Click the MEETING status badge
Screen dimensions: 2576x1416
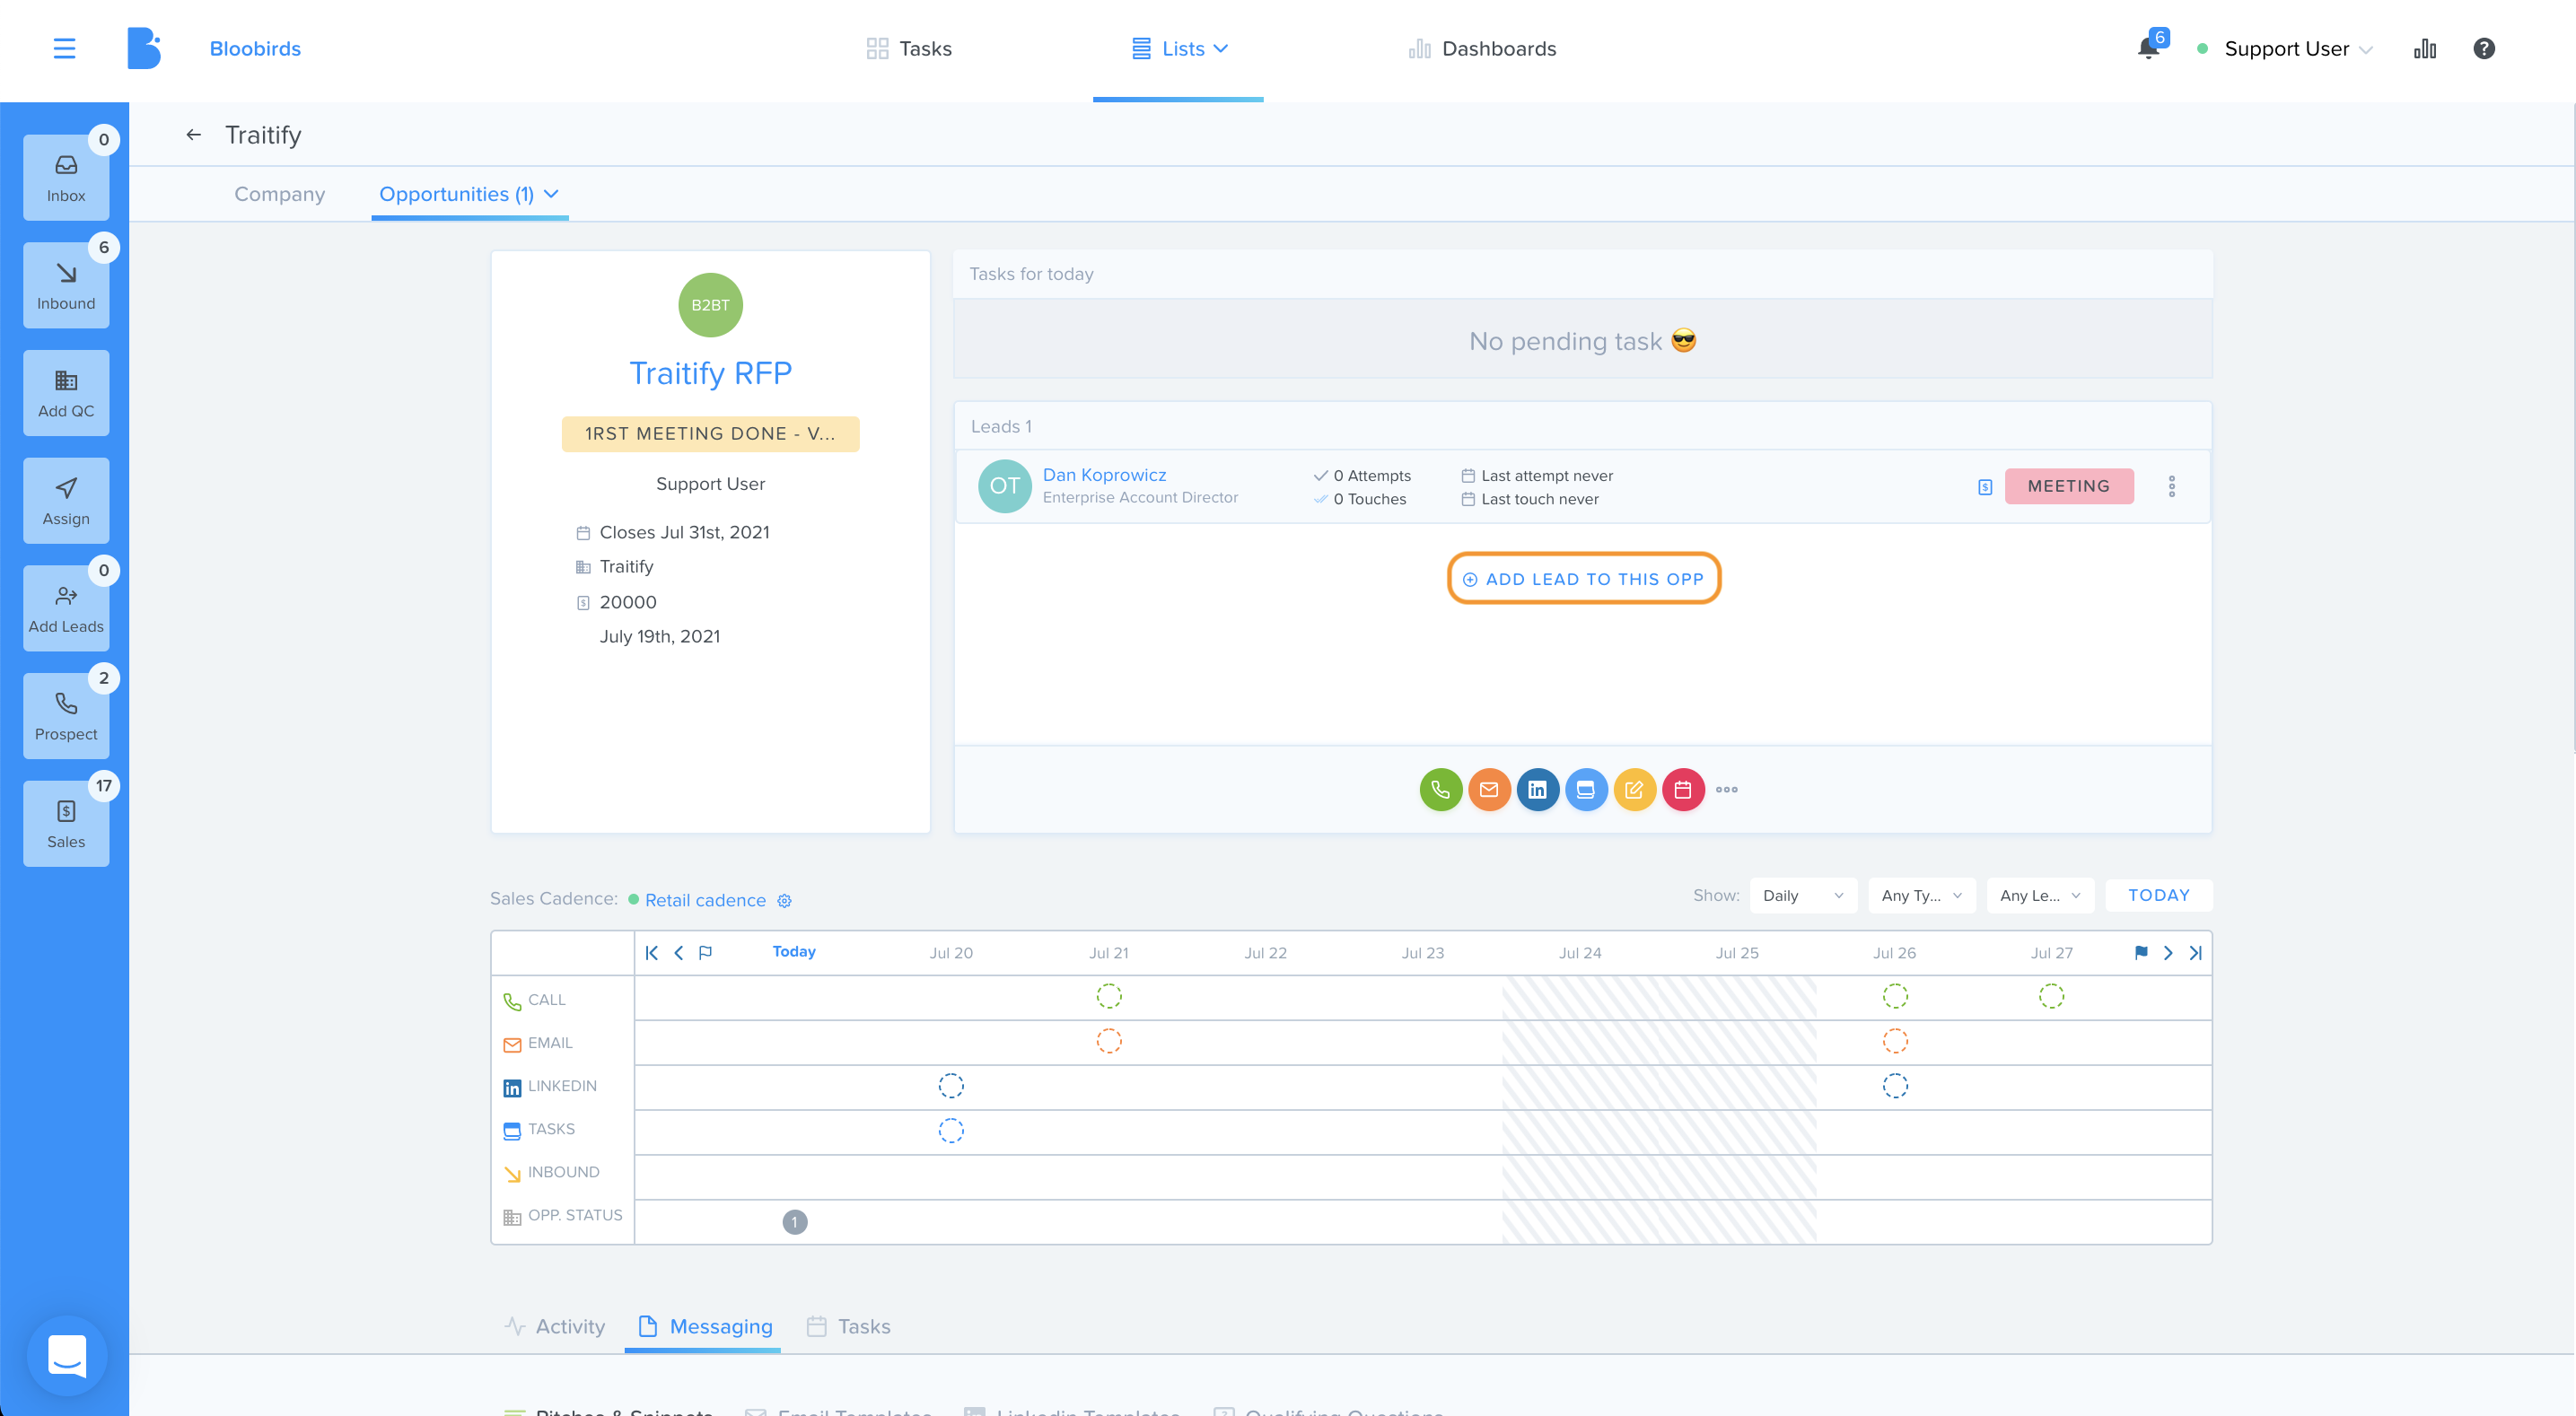(x=2069, y=486)
